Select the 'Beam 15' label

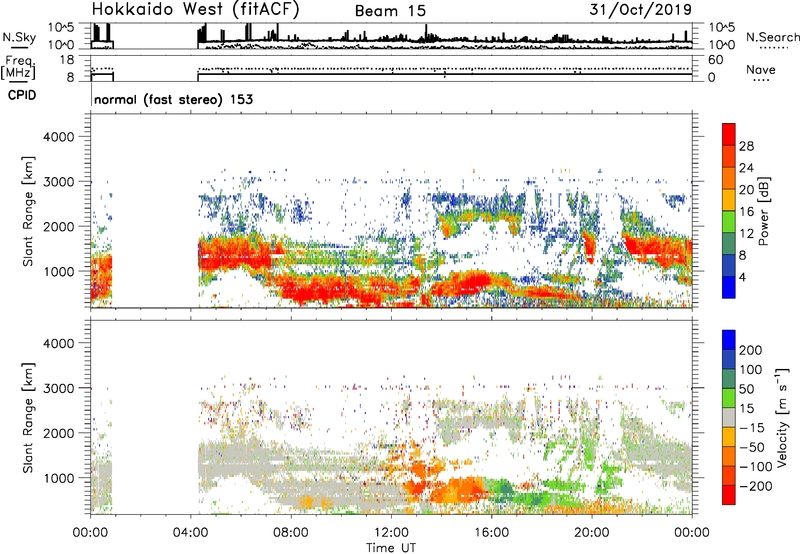pos(390,11)
